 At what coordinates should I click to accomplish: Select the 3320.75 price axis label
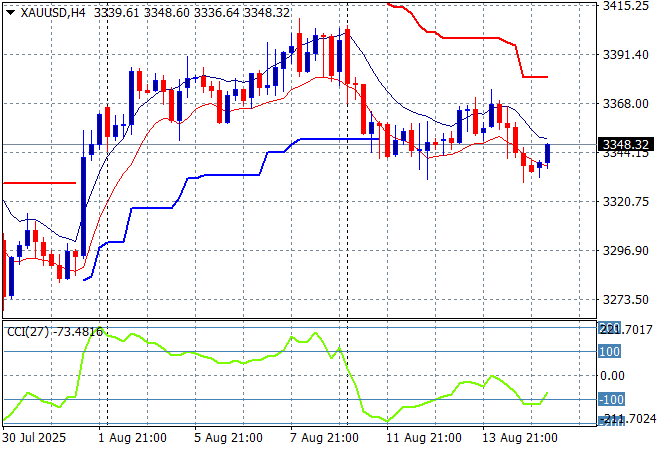tap(626, 202)
